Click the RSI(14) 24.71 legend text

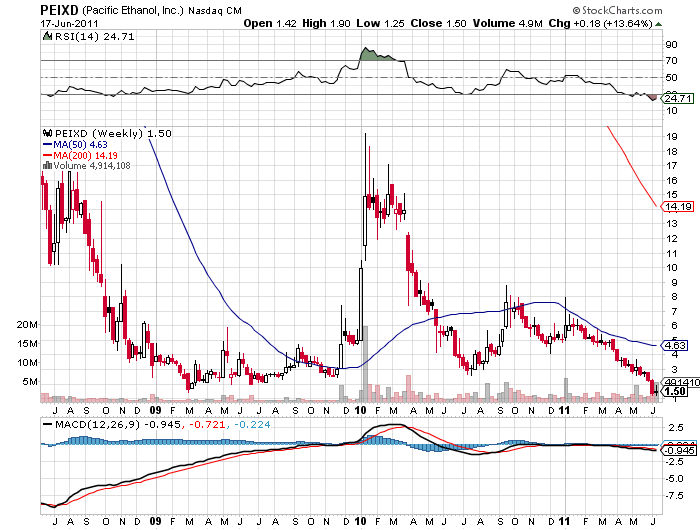tap(94, 37)
